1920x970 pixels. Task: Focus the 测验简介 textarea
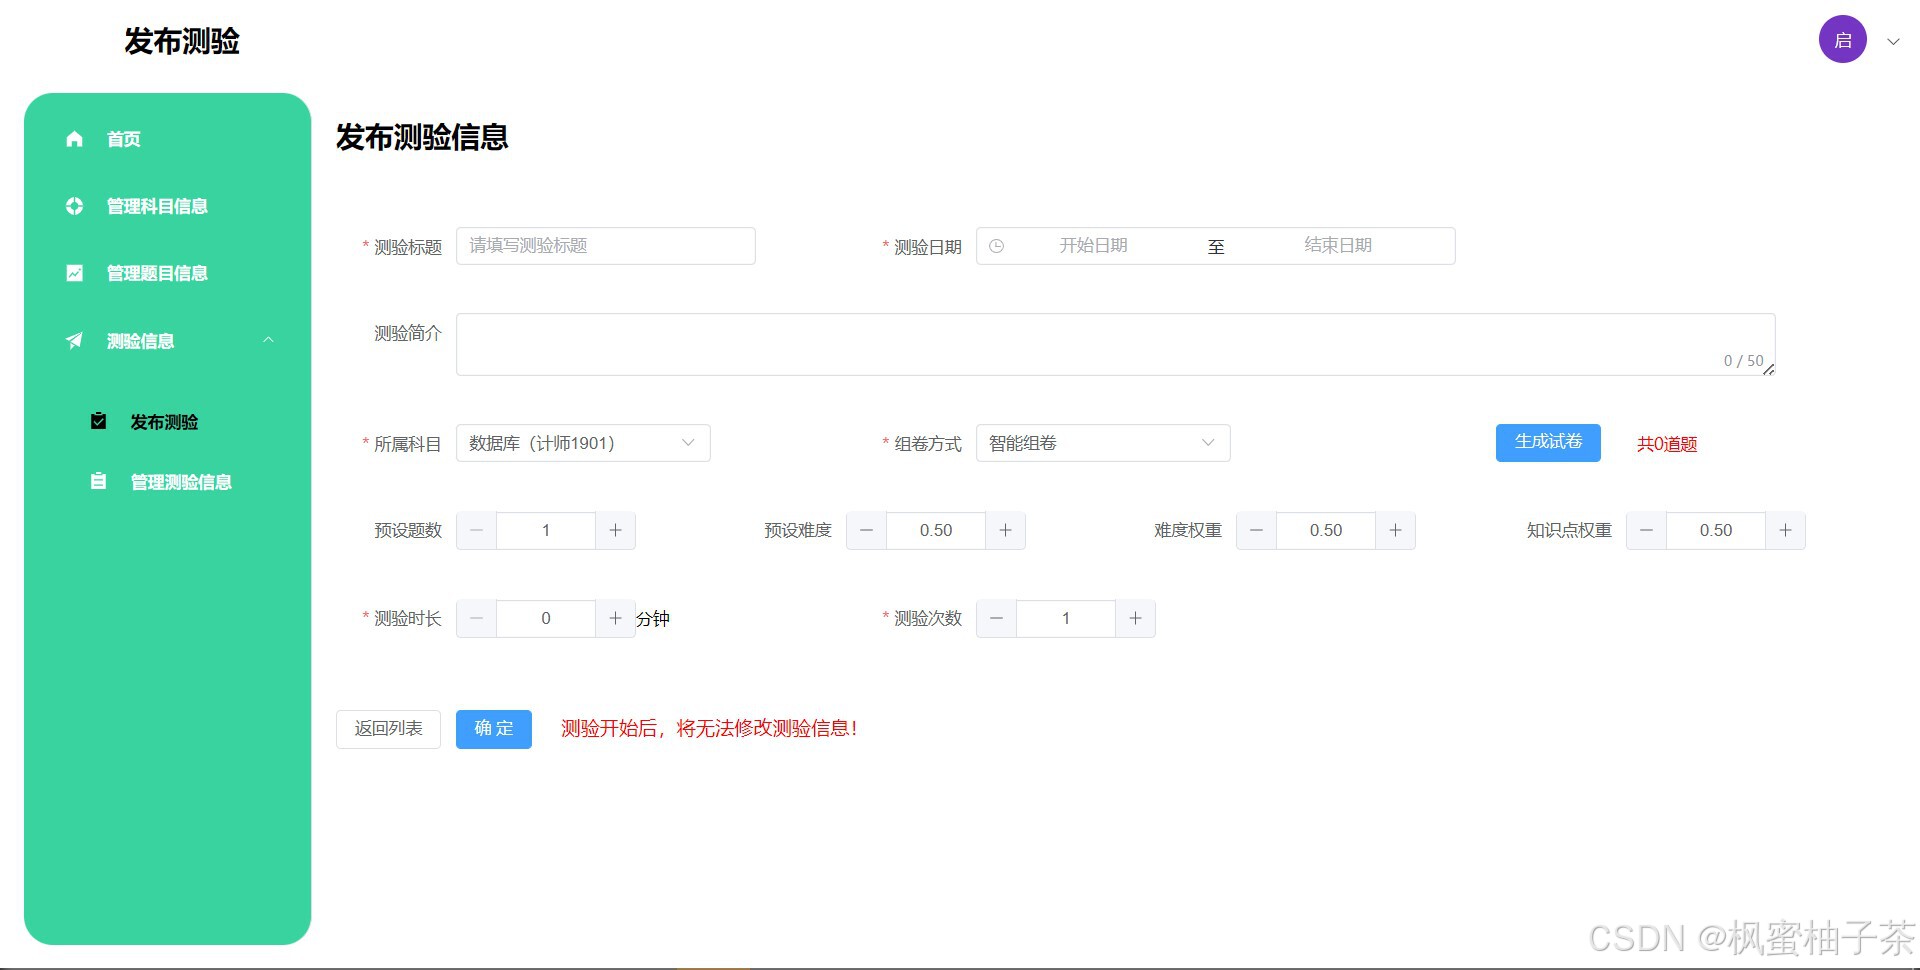[x=1116, y=345]
